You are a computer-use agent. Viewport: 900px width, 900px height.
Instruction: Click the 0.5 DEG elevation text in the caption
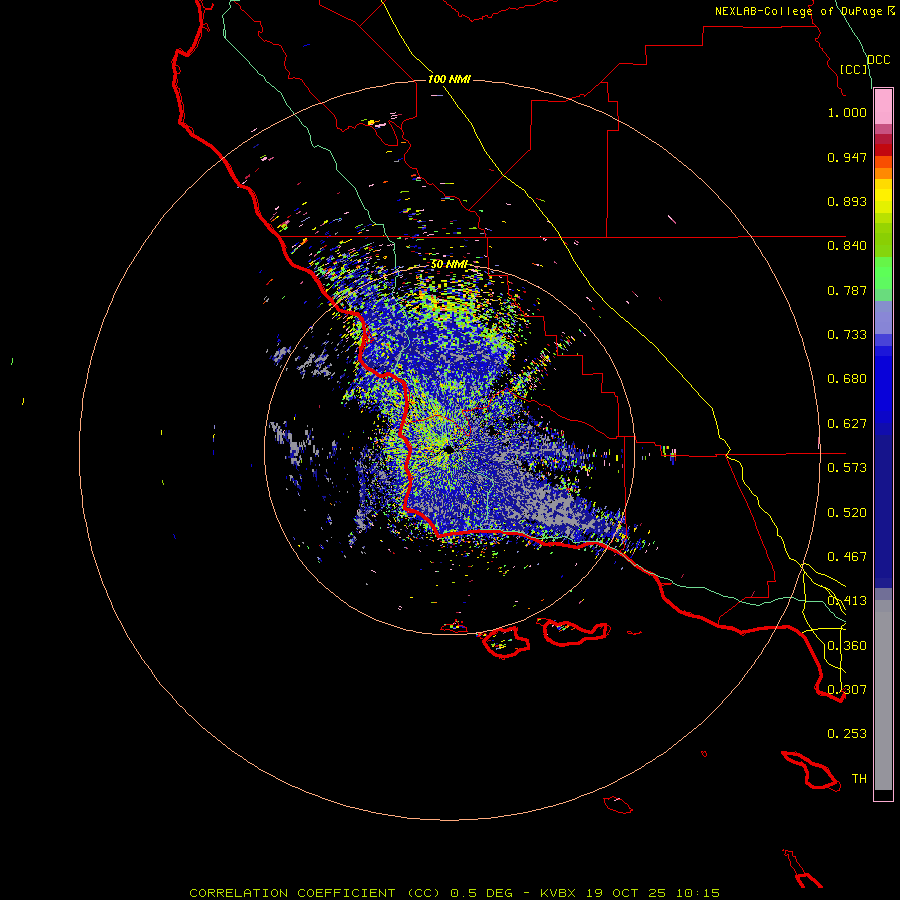482,893
